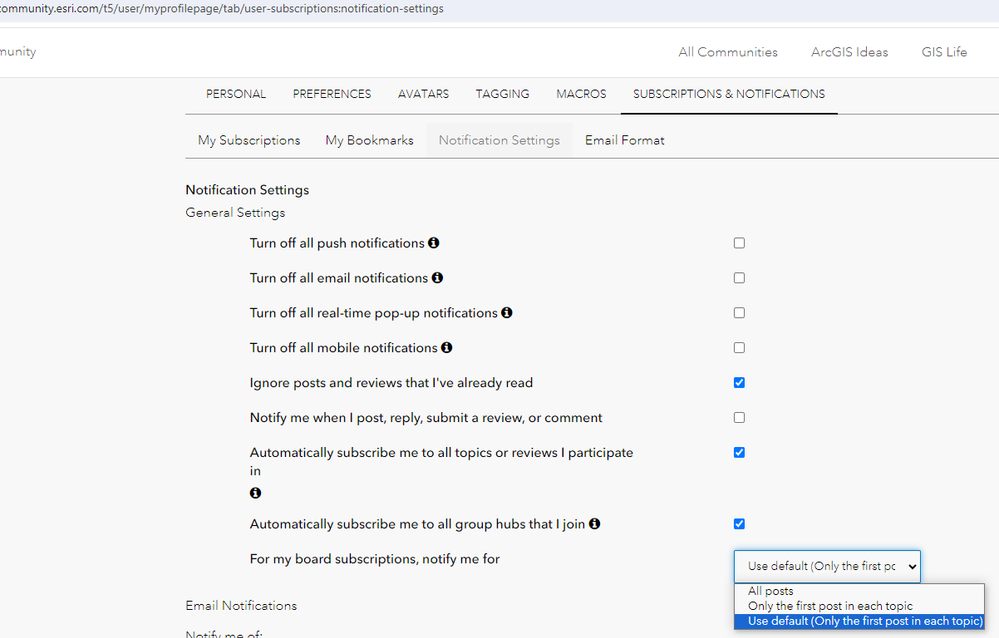Click the Email Notifications section label
The width and height of the screenshot is (999, 638).
point(241,605)
